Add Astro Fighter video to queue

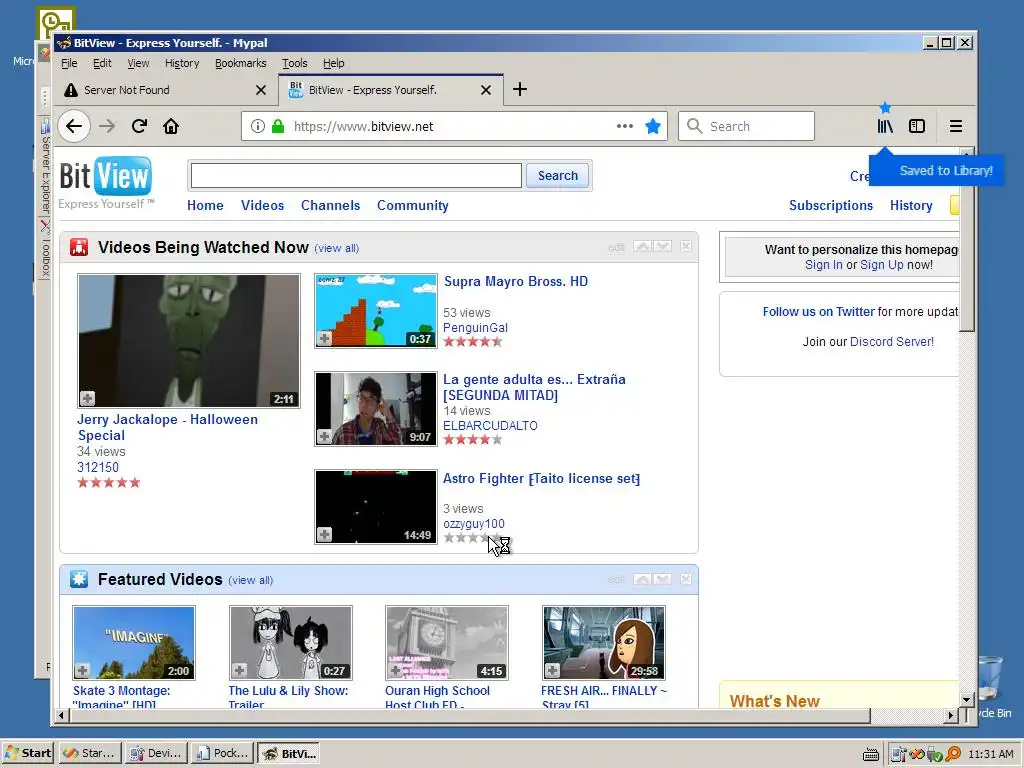click(x=325, y=534)
